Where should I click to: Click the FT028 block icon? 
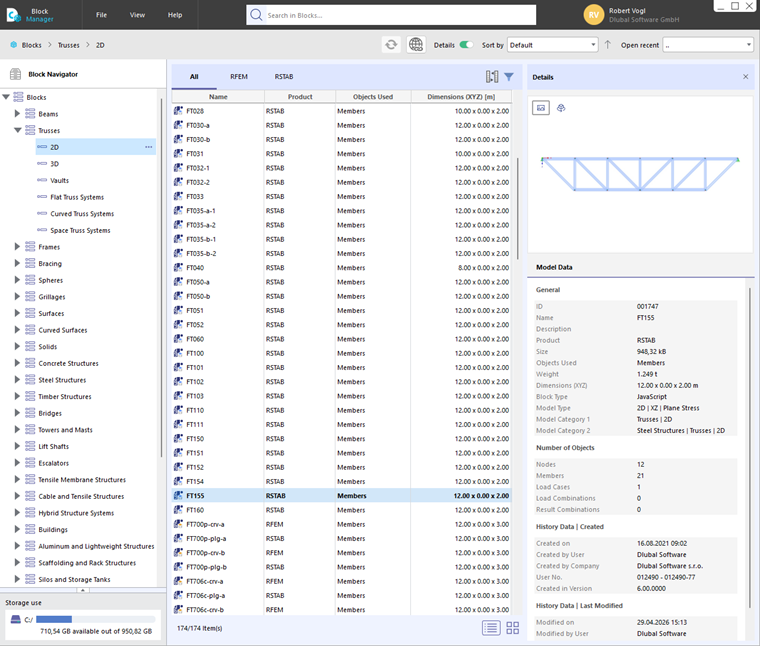(178, 111)
